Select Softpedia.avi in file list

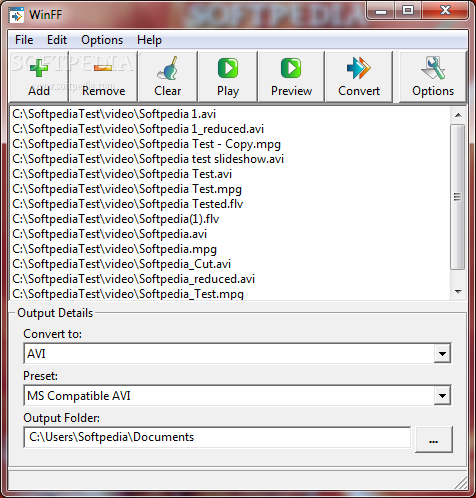click(x=110, y=234)
